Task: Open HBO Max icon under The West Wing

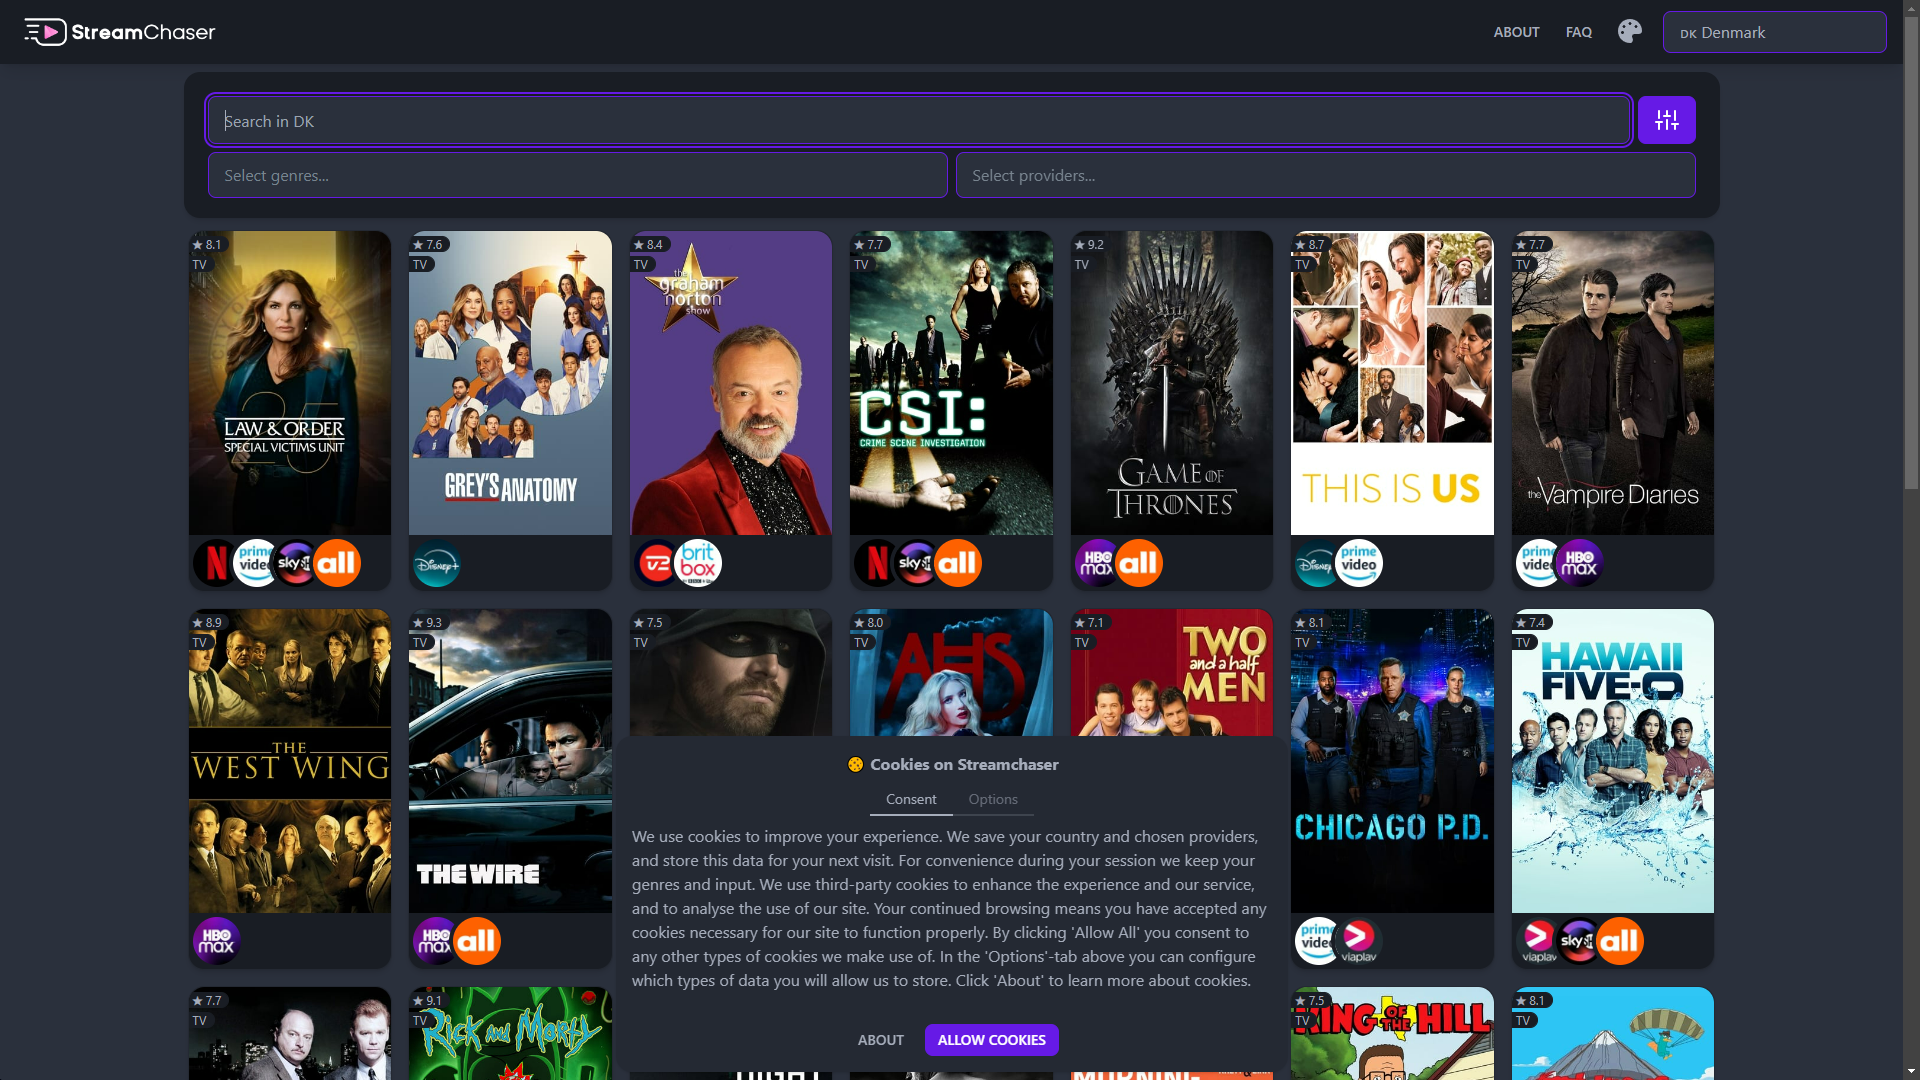Action: tap(216, 940)
